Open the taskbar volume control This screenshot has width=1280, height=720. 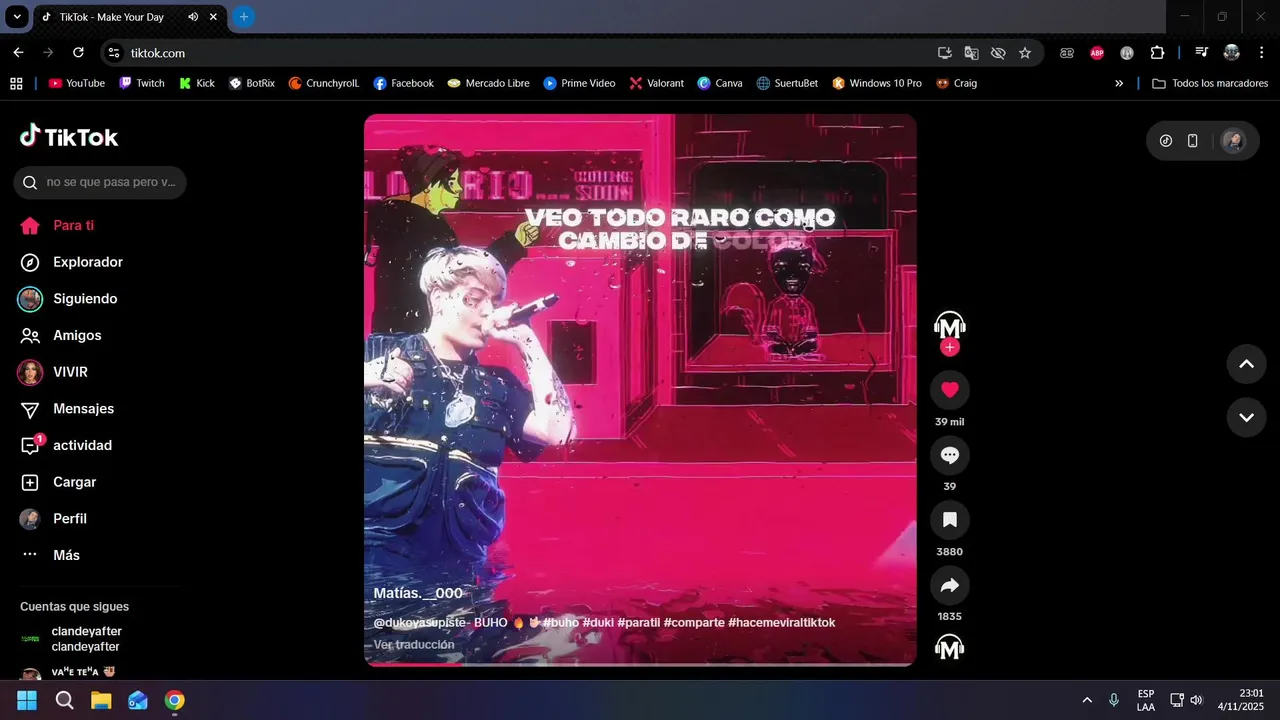pyautogui.click(x=1197, y=700)
